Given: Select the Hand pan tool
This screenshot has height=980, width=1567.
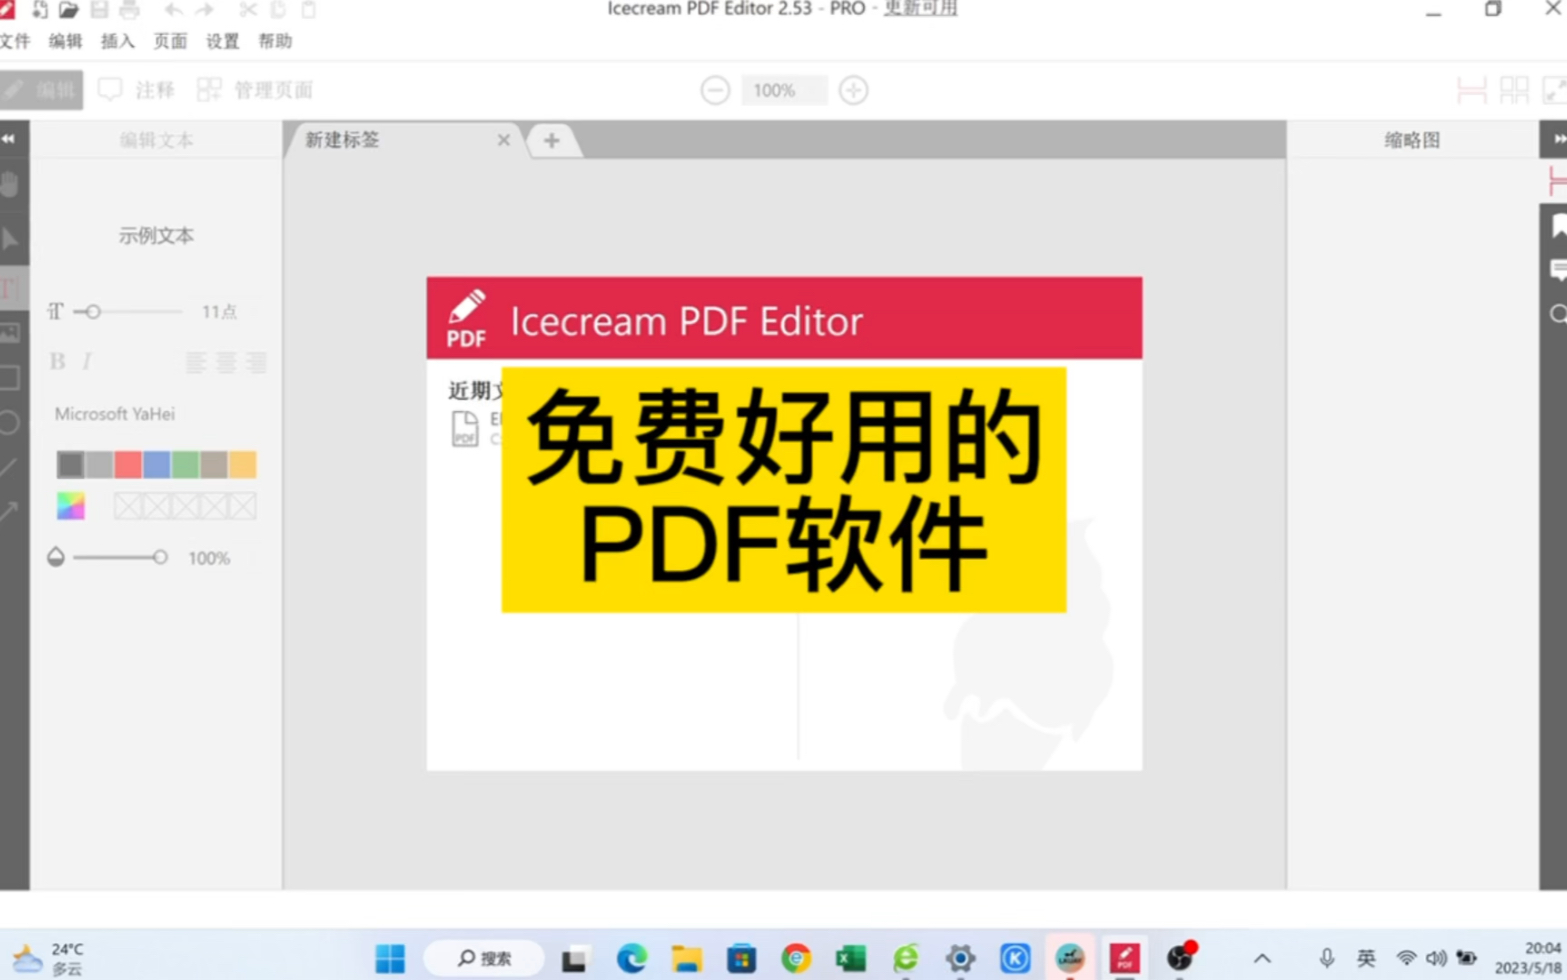Looking at the screenshot, I should click(10, 185).
